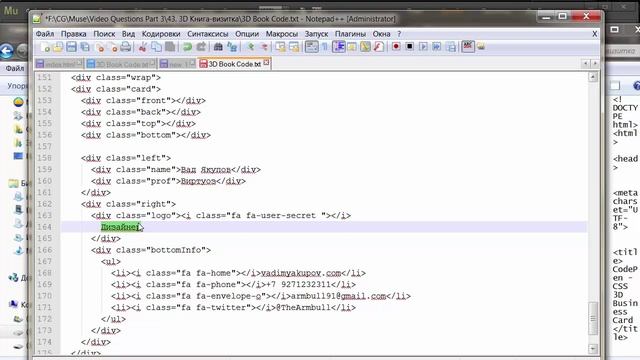Open the Запуск menu
Image resolution: width=640 pixels, height=360 pixels.
[x=316, y=34]
